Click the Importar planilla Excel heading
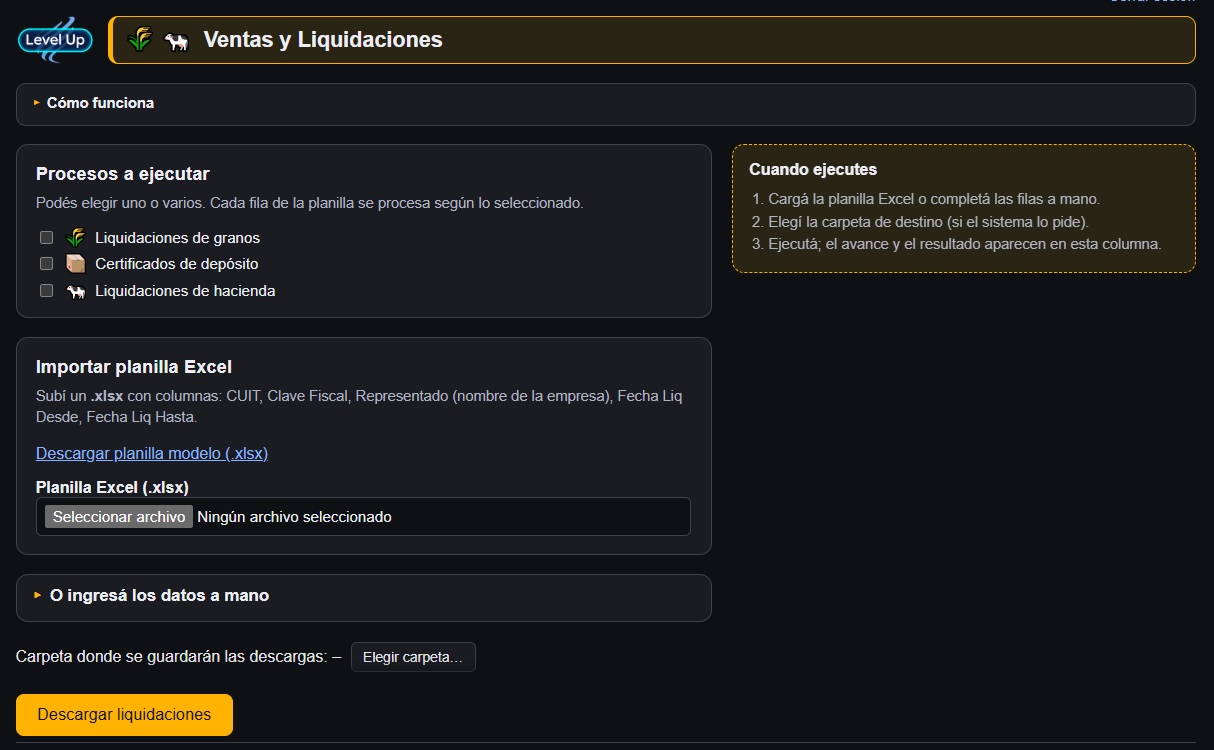Screen dimensions: 1214x750 pos(134,367)
